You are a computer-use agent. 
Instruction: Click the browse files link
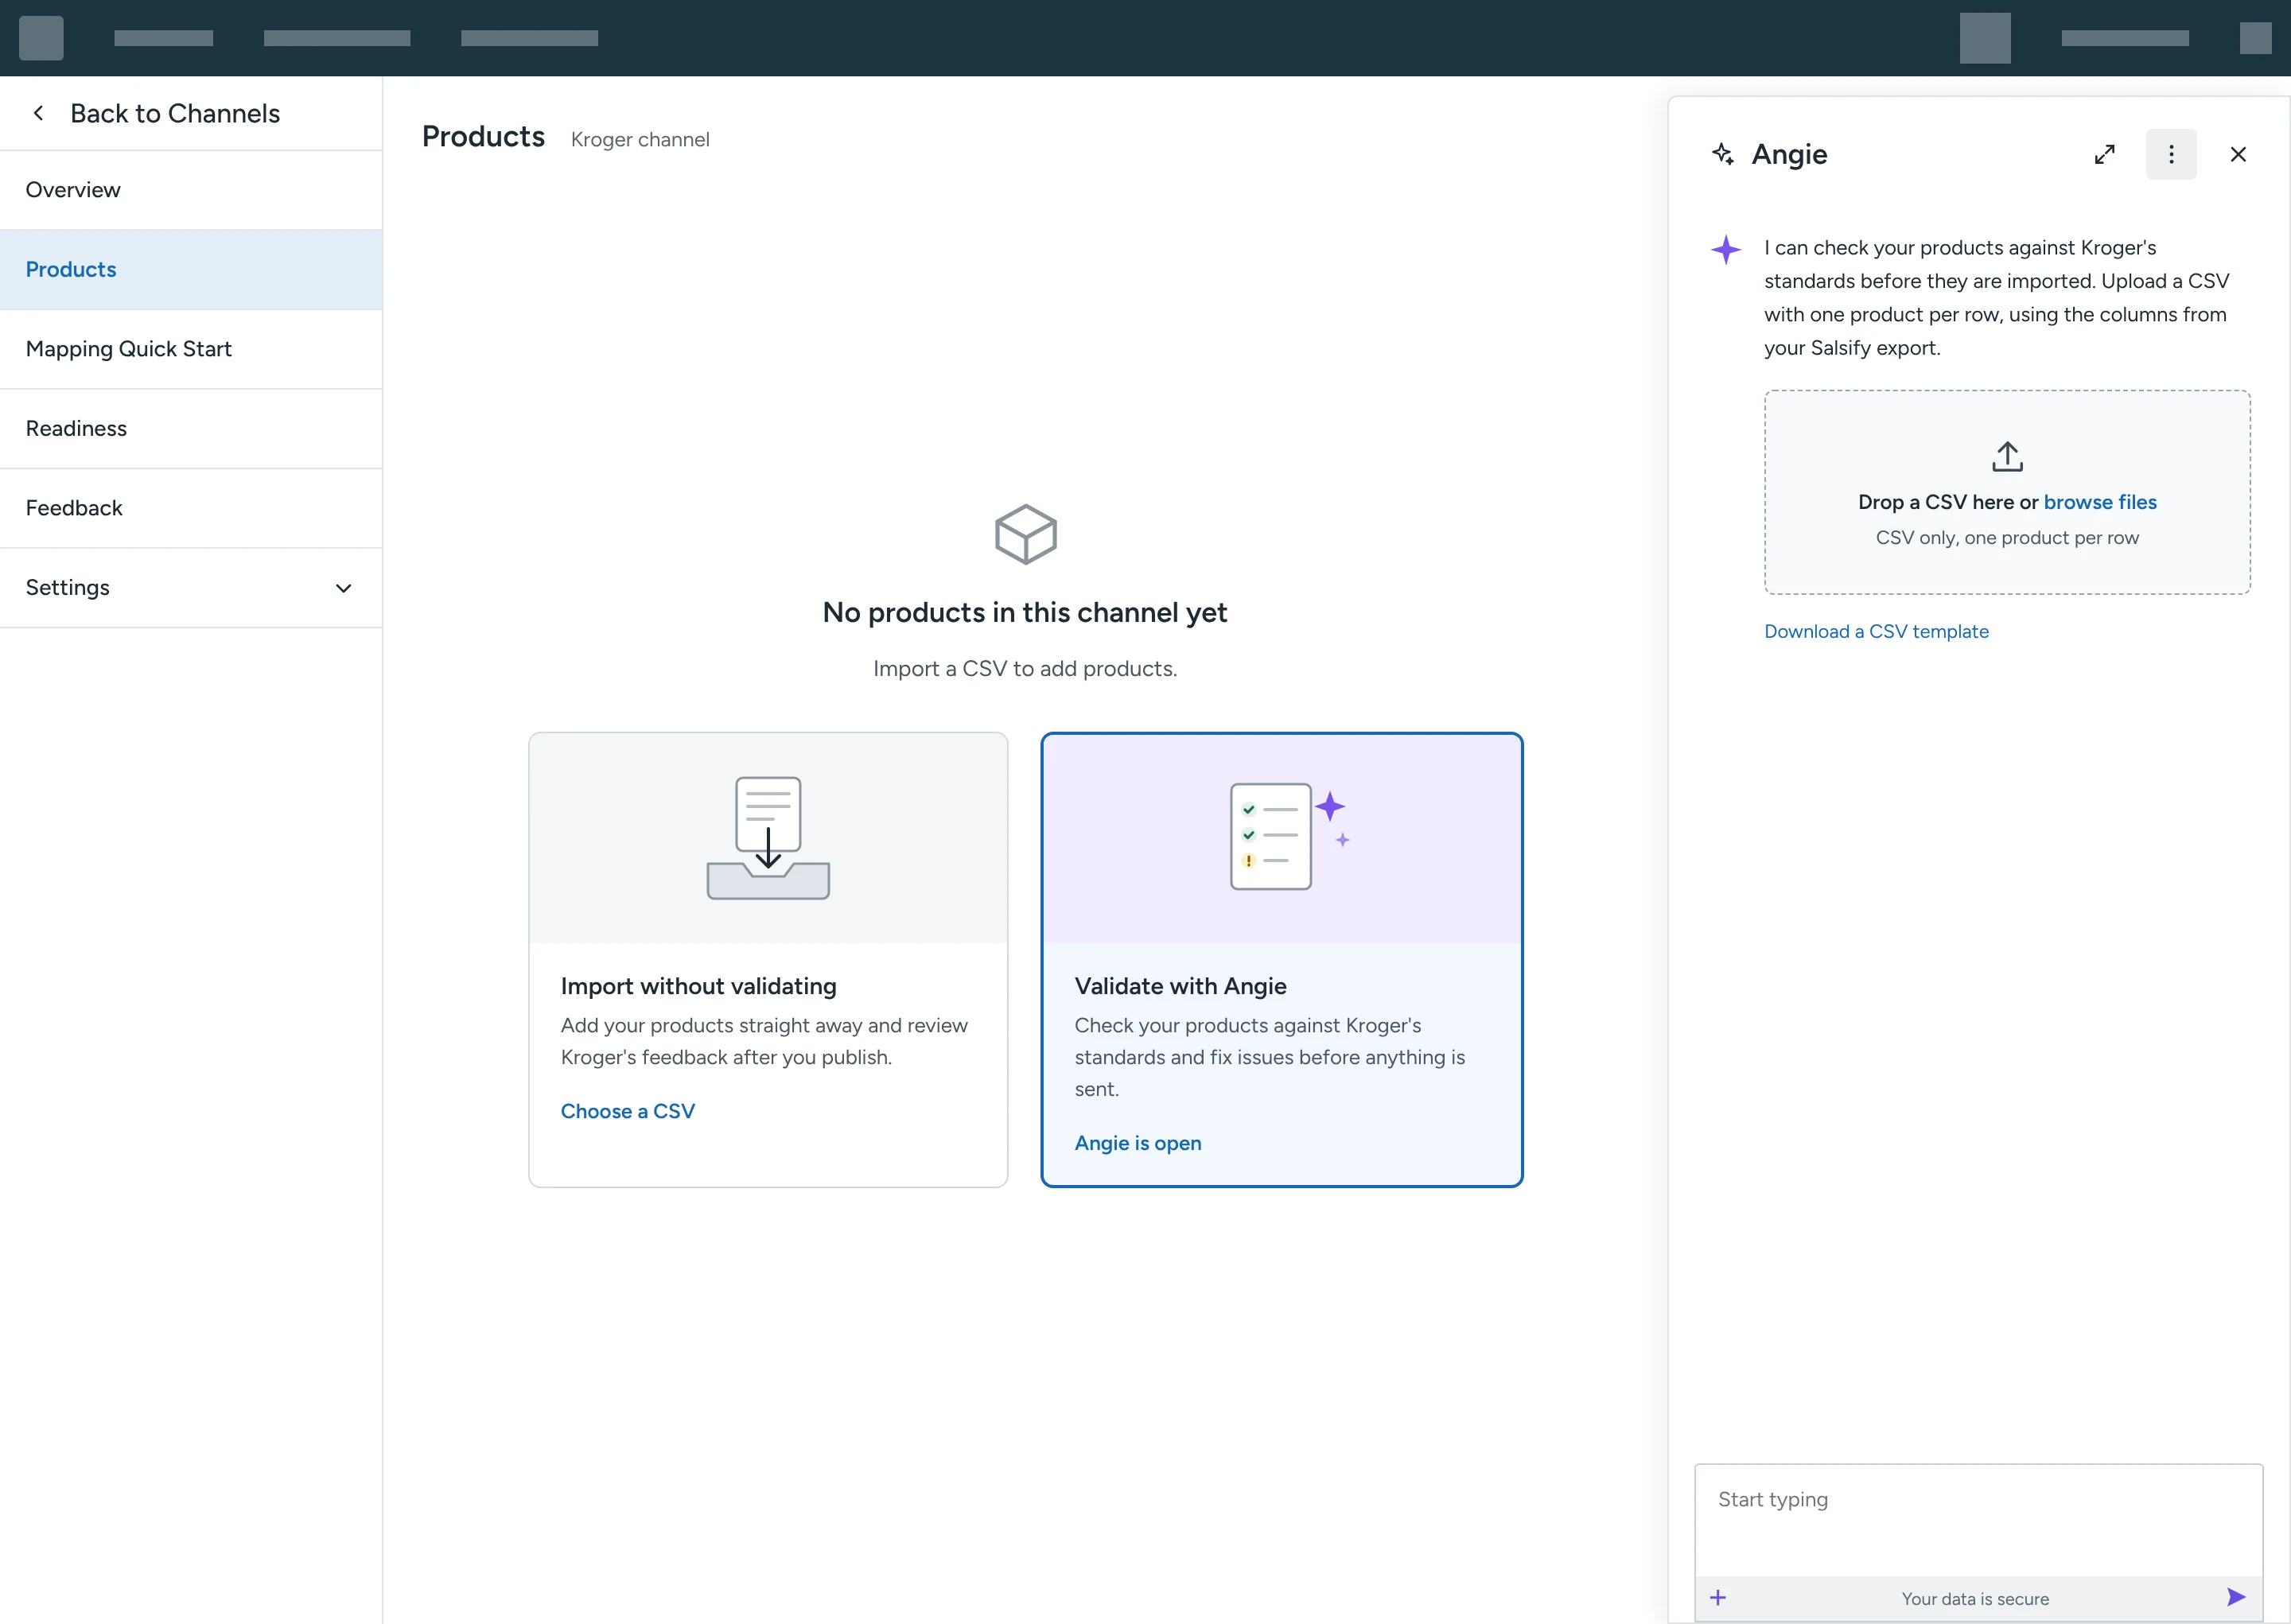pyautogui.click(x=2099, y=502)
